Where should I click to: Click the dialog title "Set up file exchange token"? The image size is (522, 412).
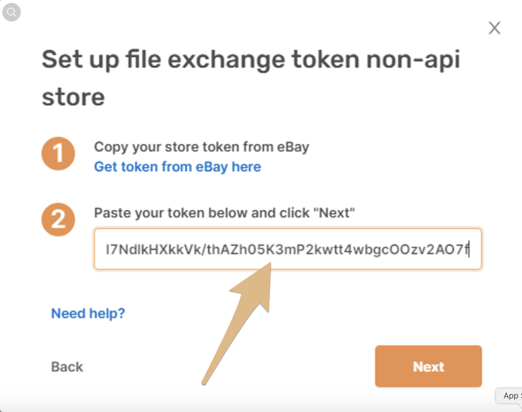click(x=201, y=60)
